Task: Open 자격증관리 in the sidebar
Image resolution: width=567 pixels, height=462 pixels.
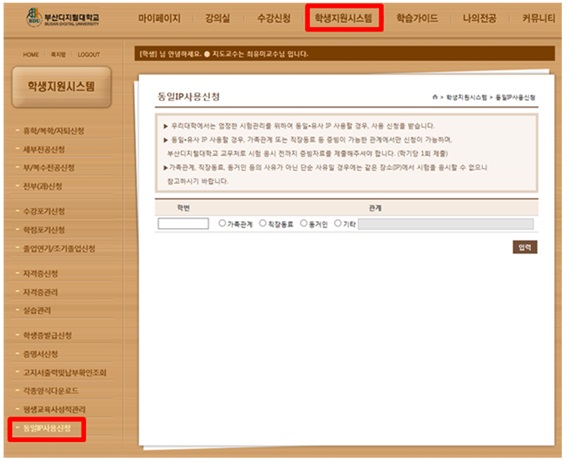Action: pos(40,292)
